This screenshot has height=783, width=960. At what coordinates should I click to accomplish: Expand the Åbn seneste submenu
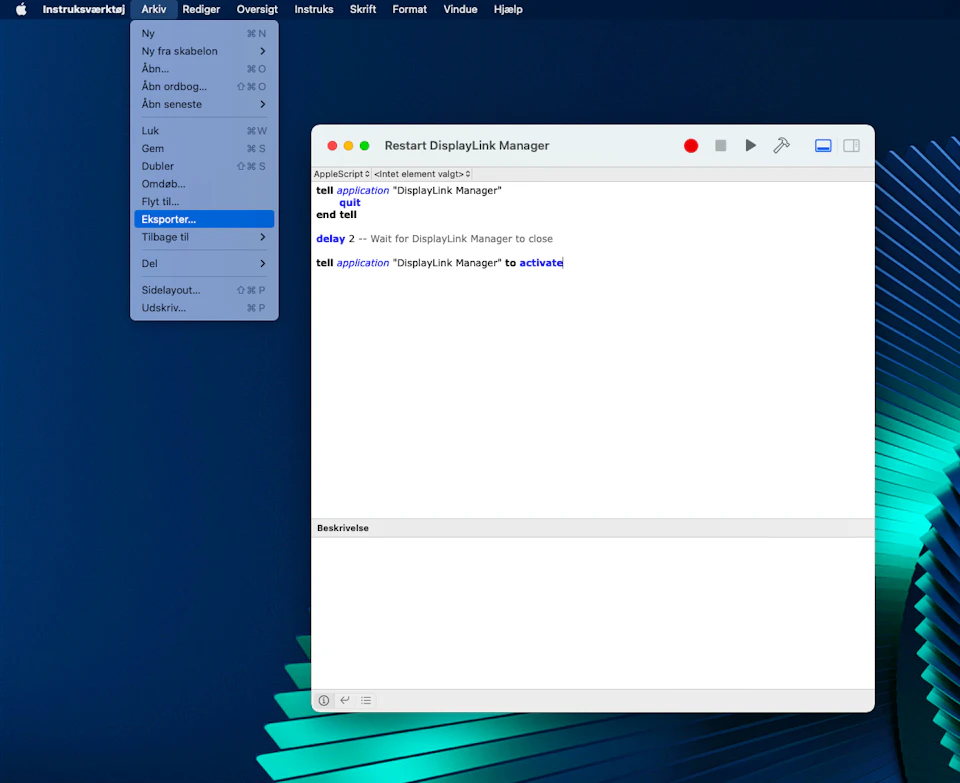pyautogui.click(x=204, y=104)
